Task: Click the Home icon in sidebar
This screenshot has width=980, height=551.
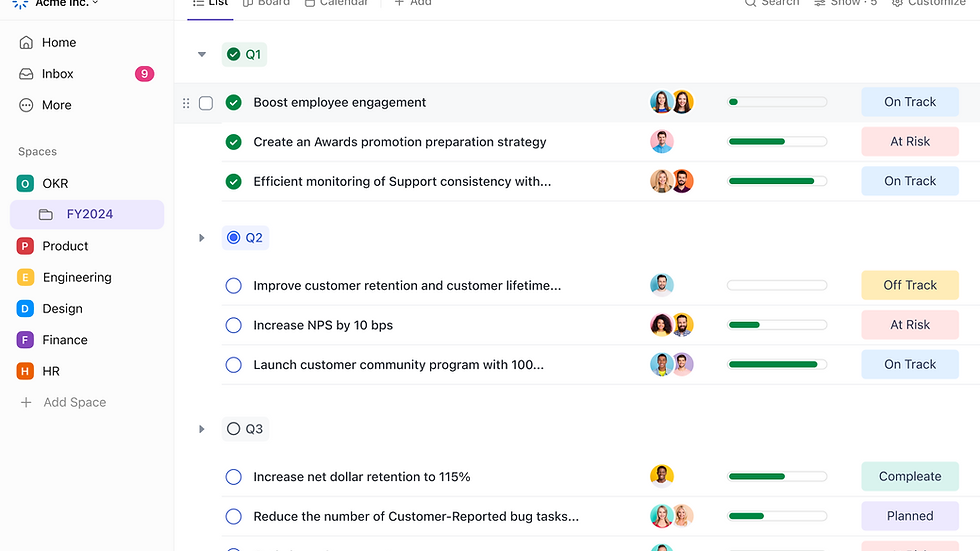Action: pos(26,43)
